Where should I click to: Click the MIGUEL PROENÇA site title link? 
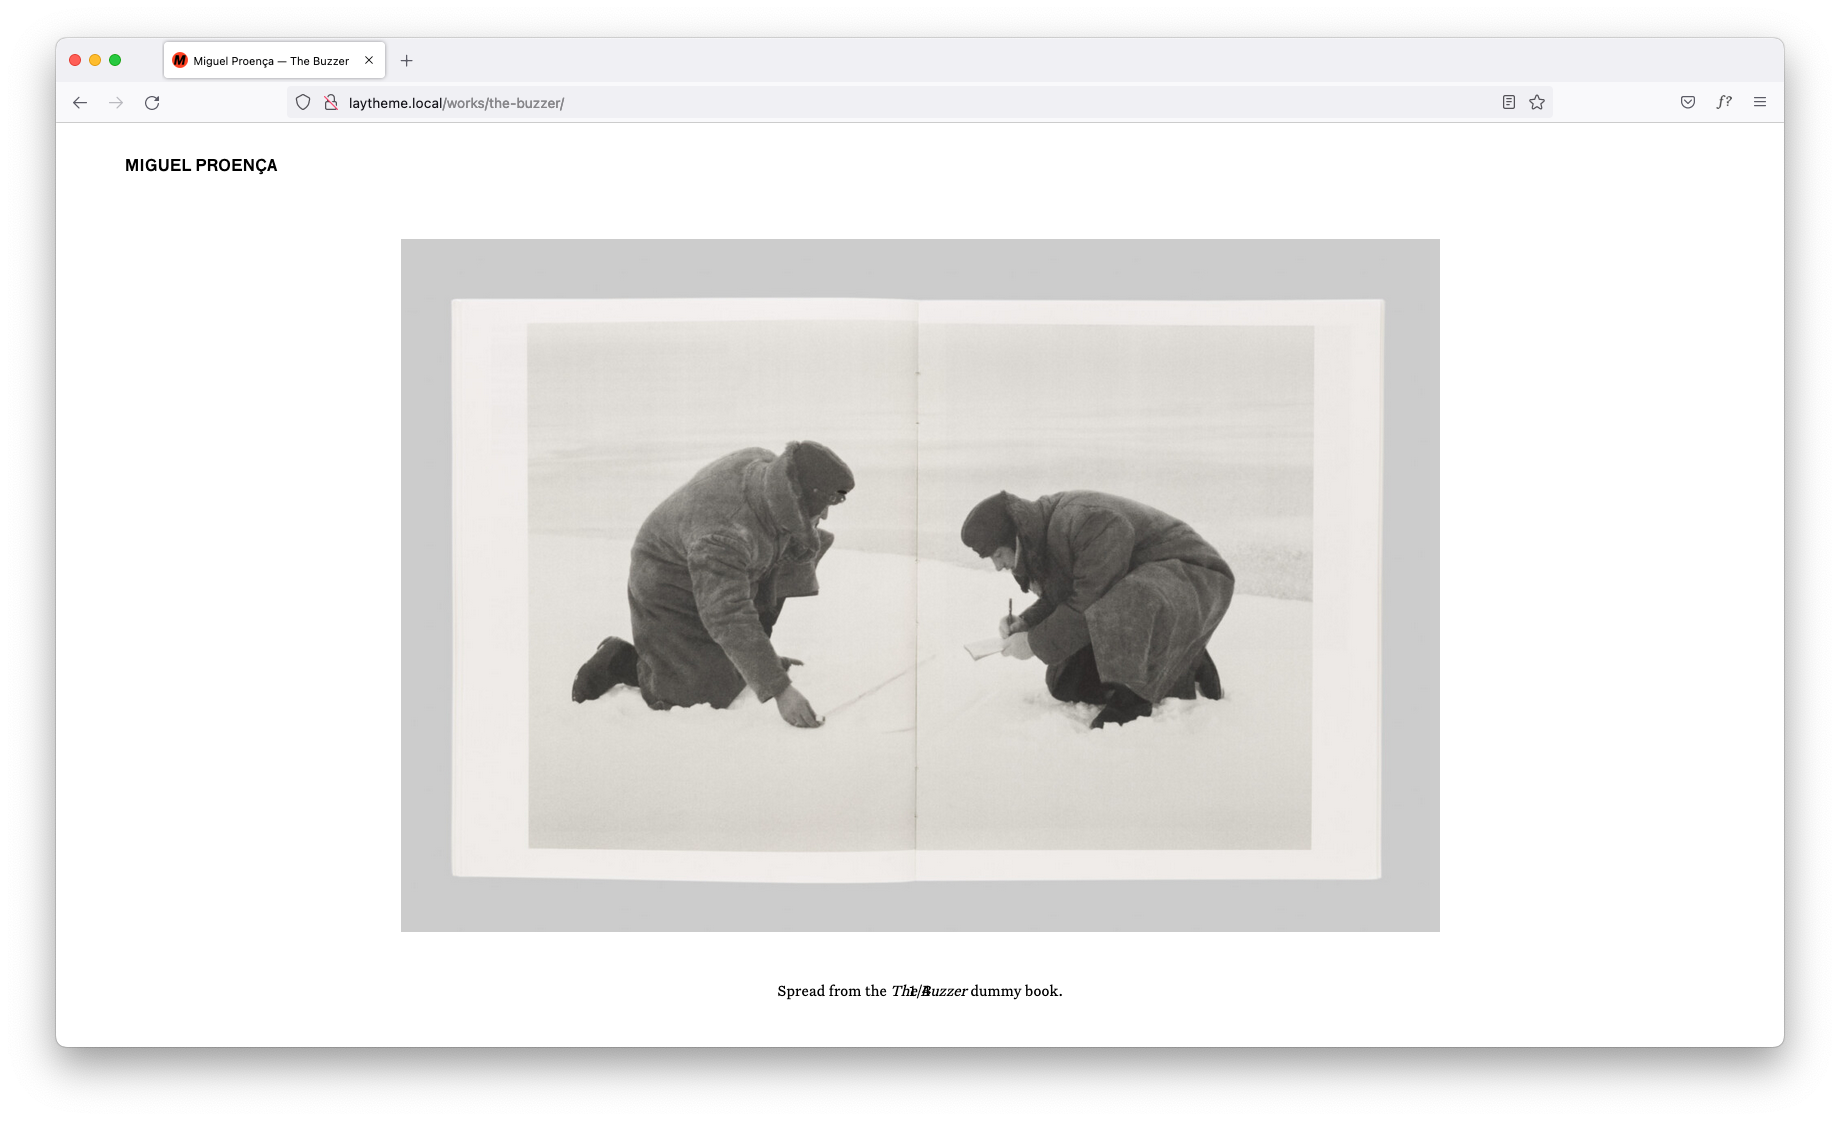click(x=201, y=166)
